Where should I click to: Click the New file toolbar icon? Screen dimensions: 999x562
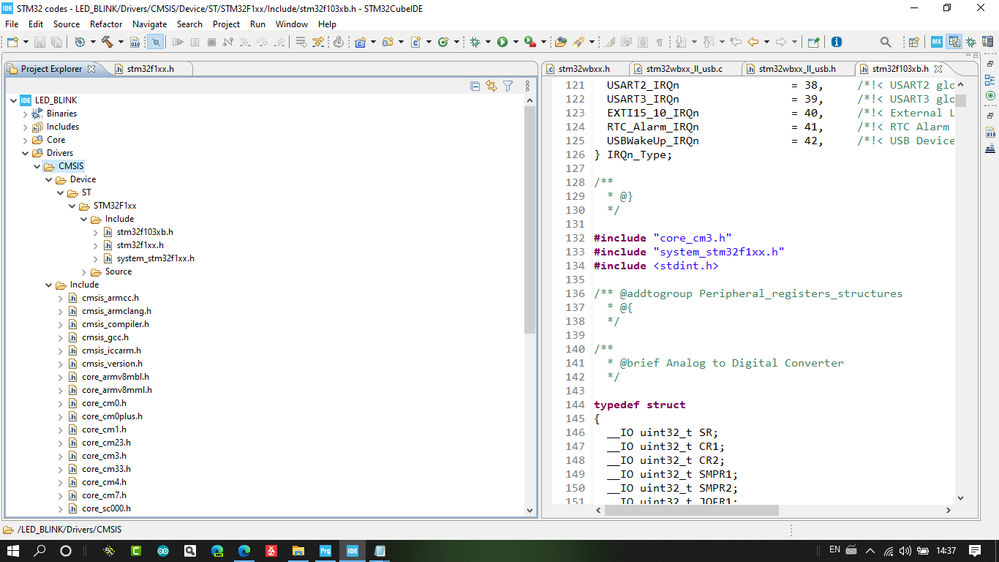(13, 42)
